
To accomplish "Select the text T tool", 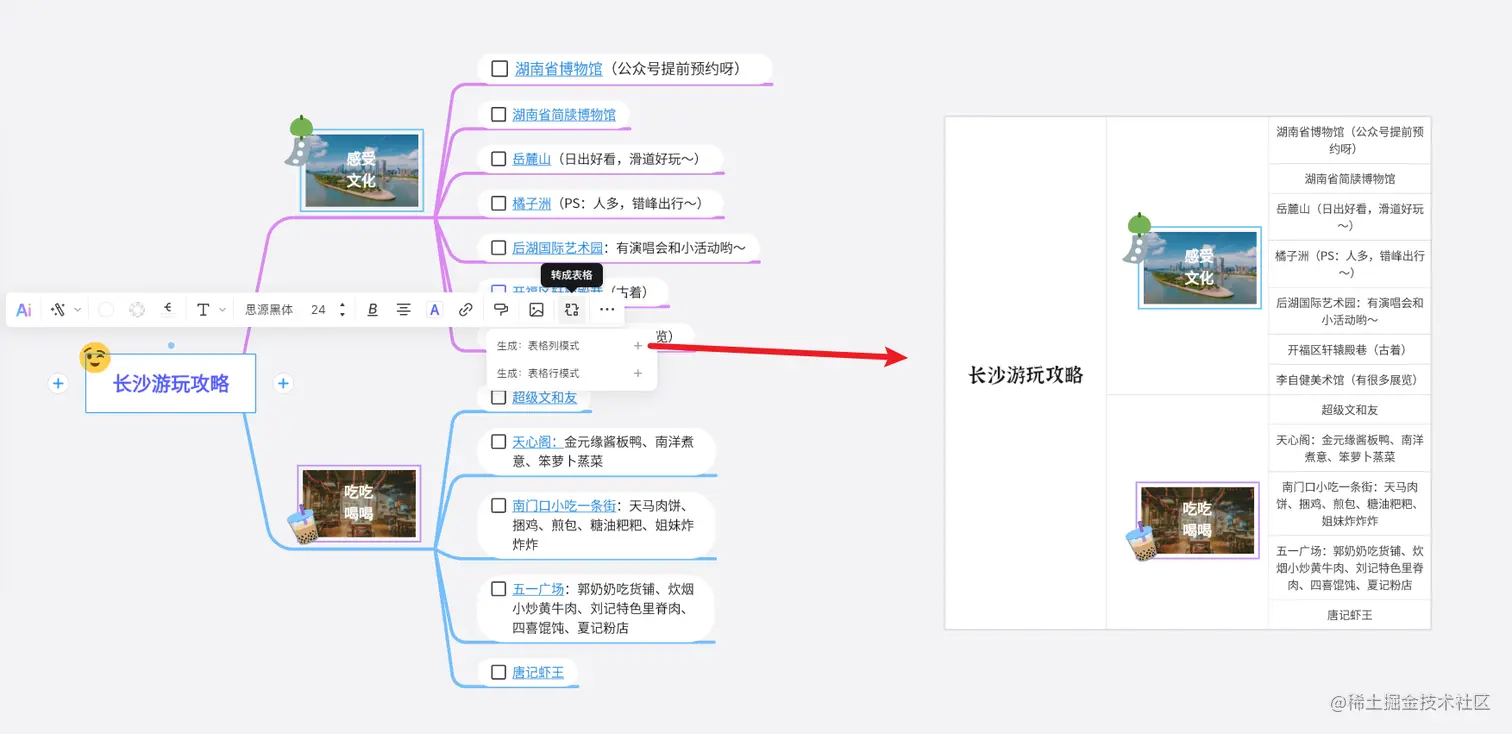I will pyautogui.click(x=203, y=310).
